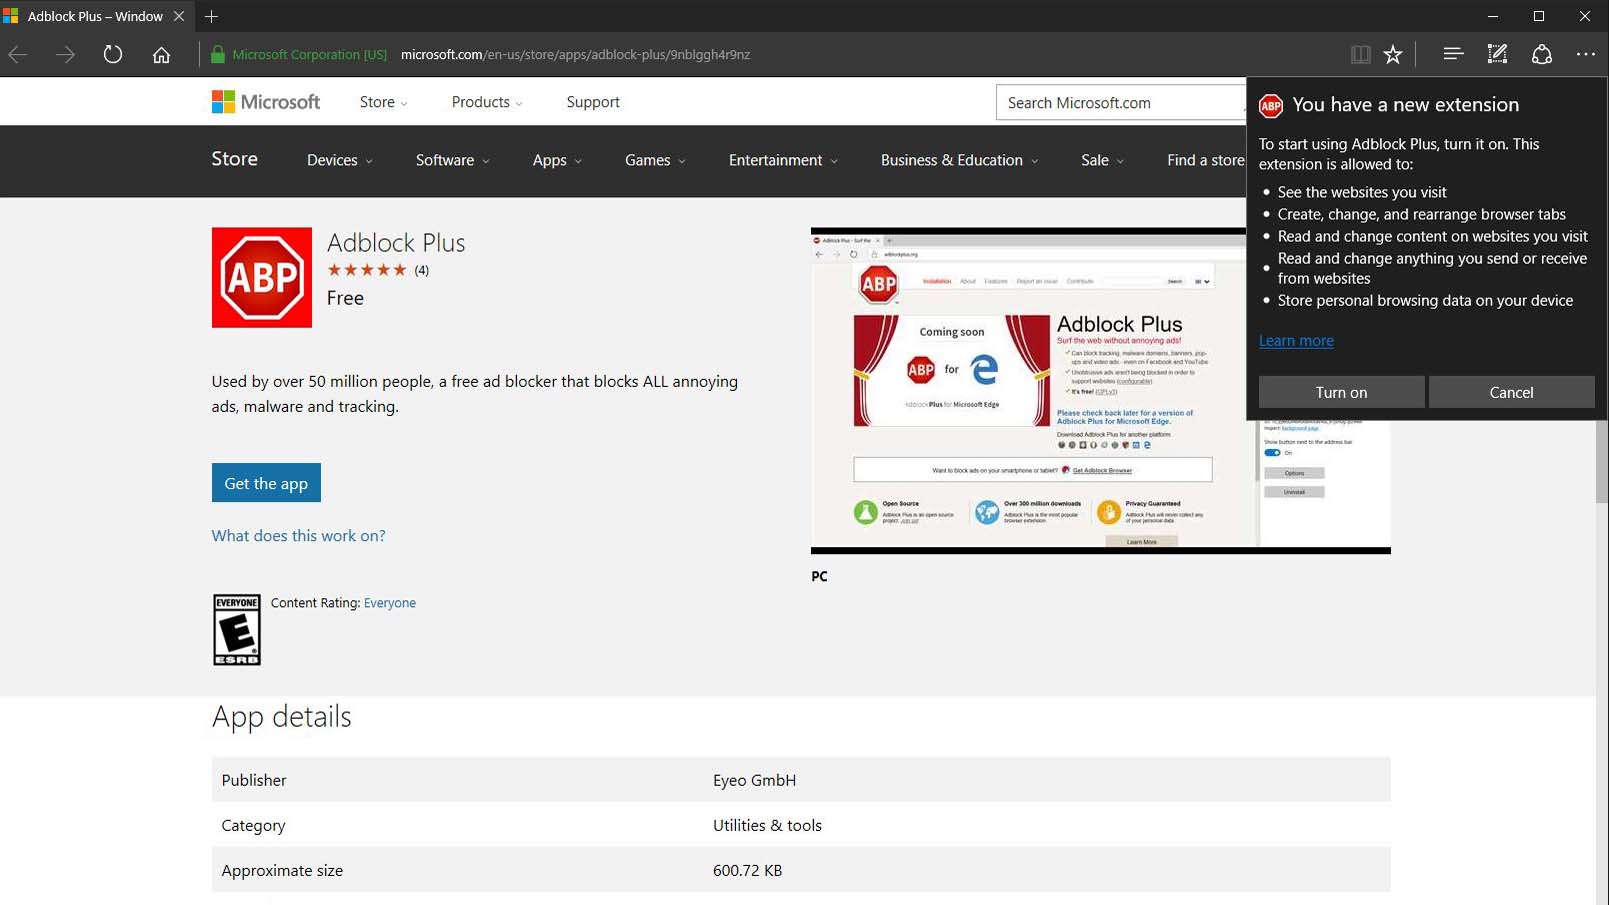Turn on the Adblock Plus extension
The image size is (1609, 905).
click(x=1339, y=392)
